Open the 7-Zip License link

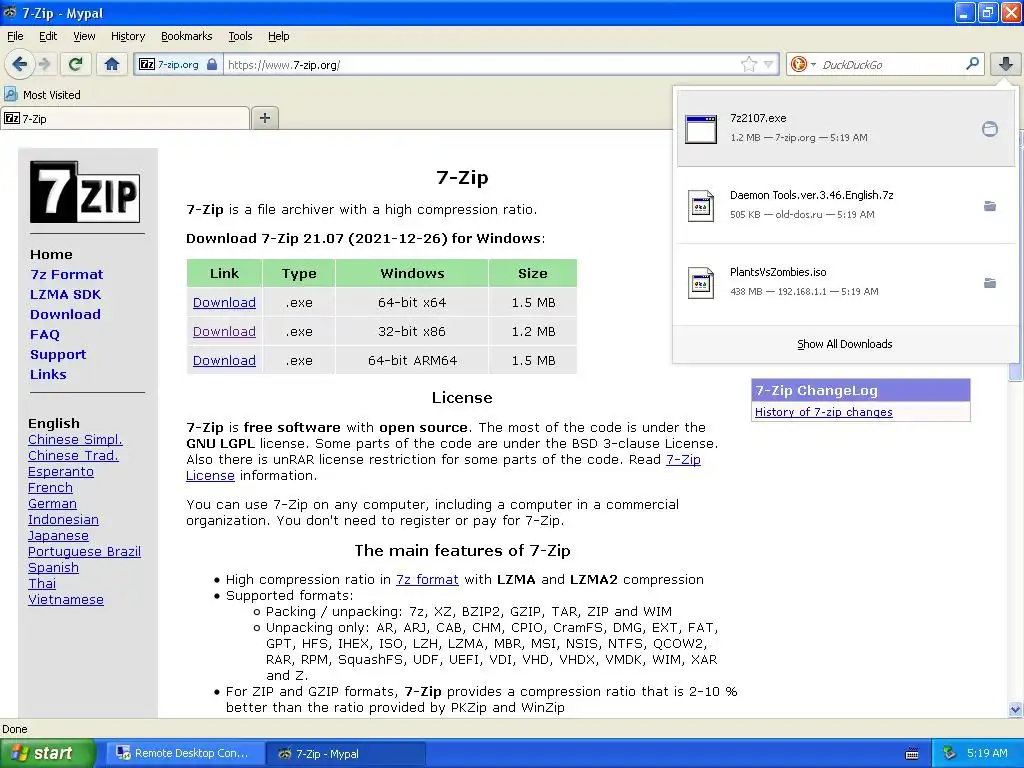(x=683, y=459)
